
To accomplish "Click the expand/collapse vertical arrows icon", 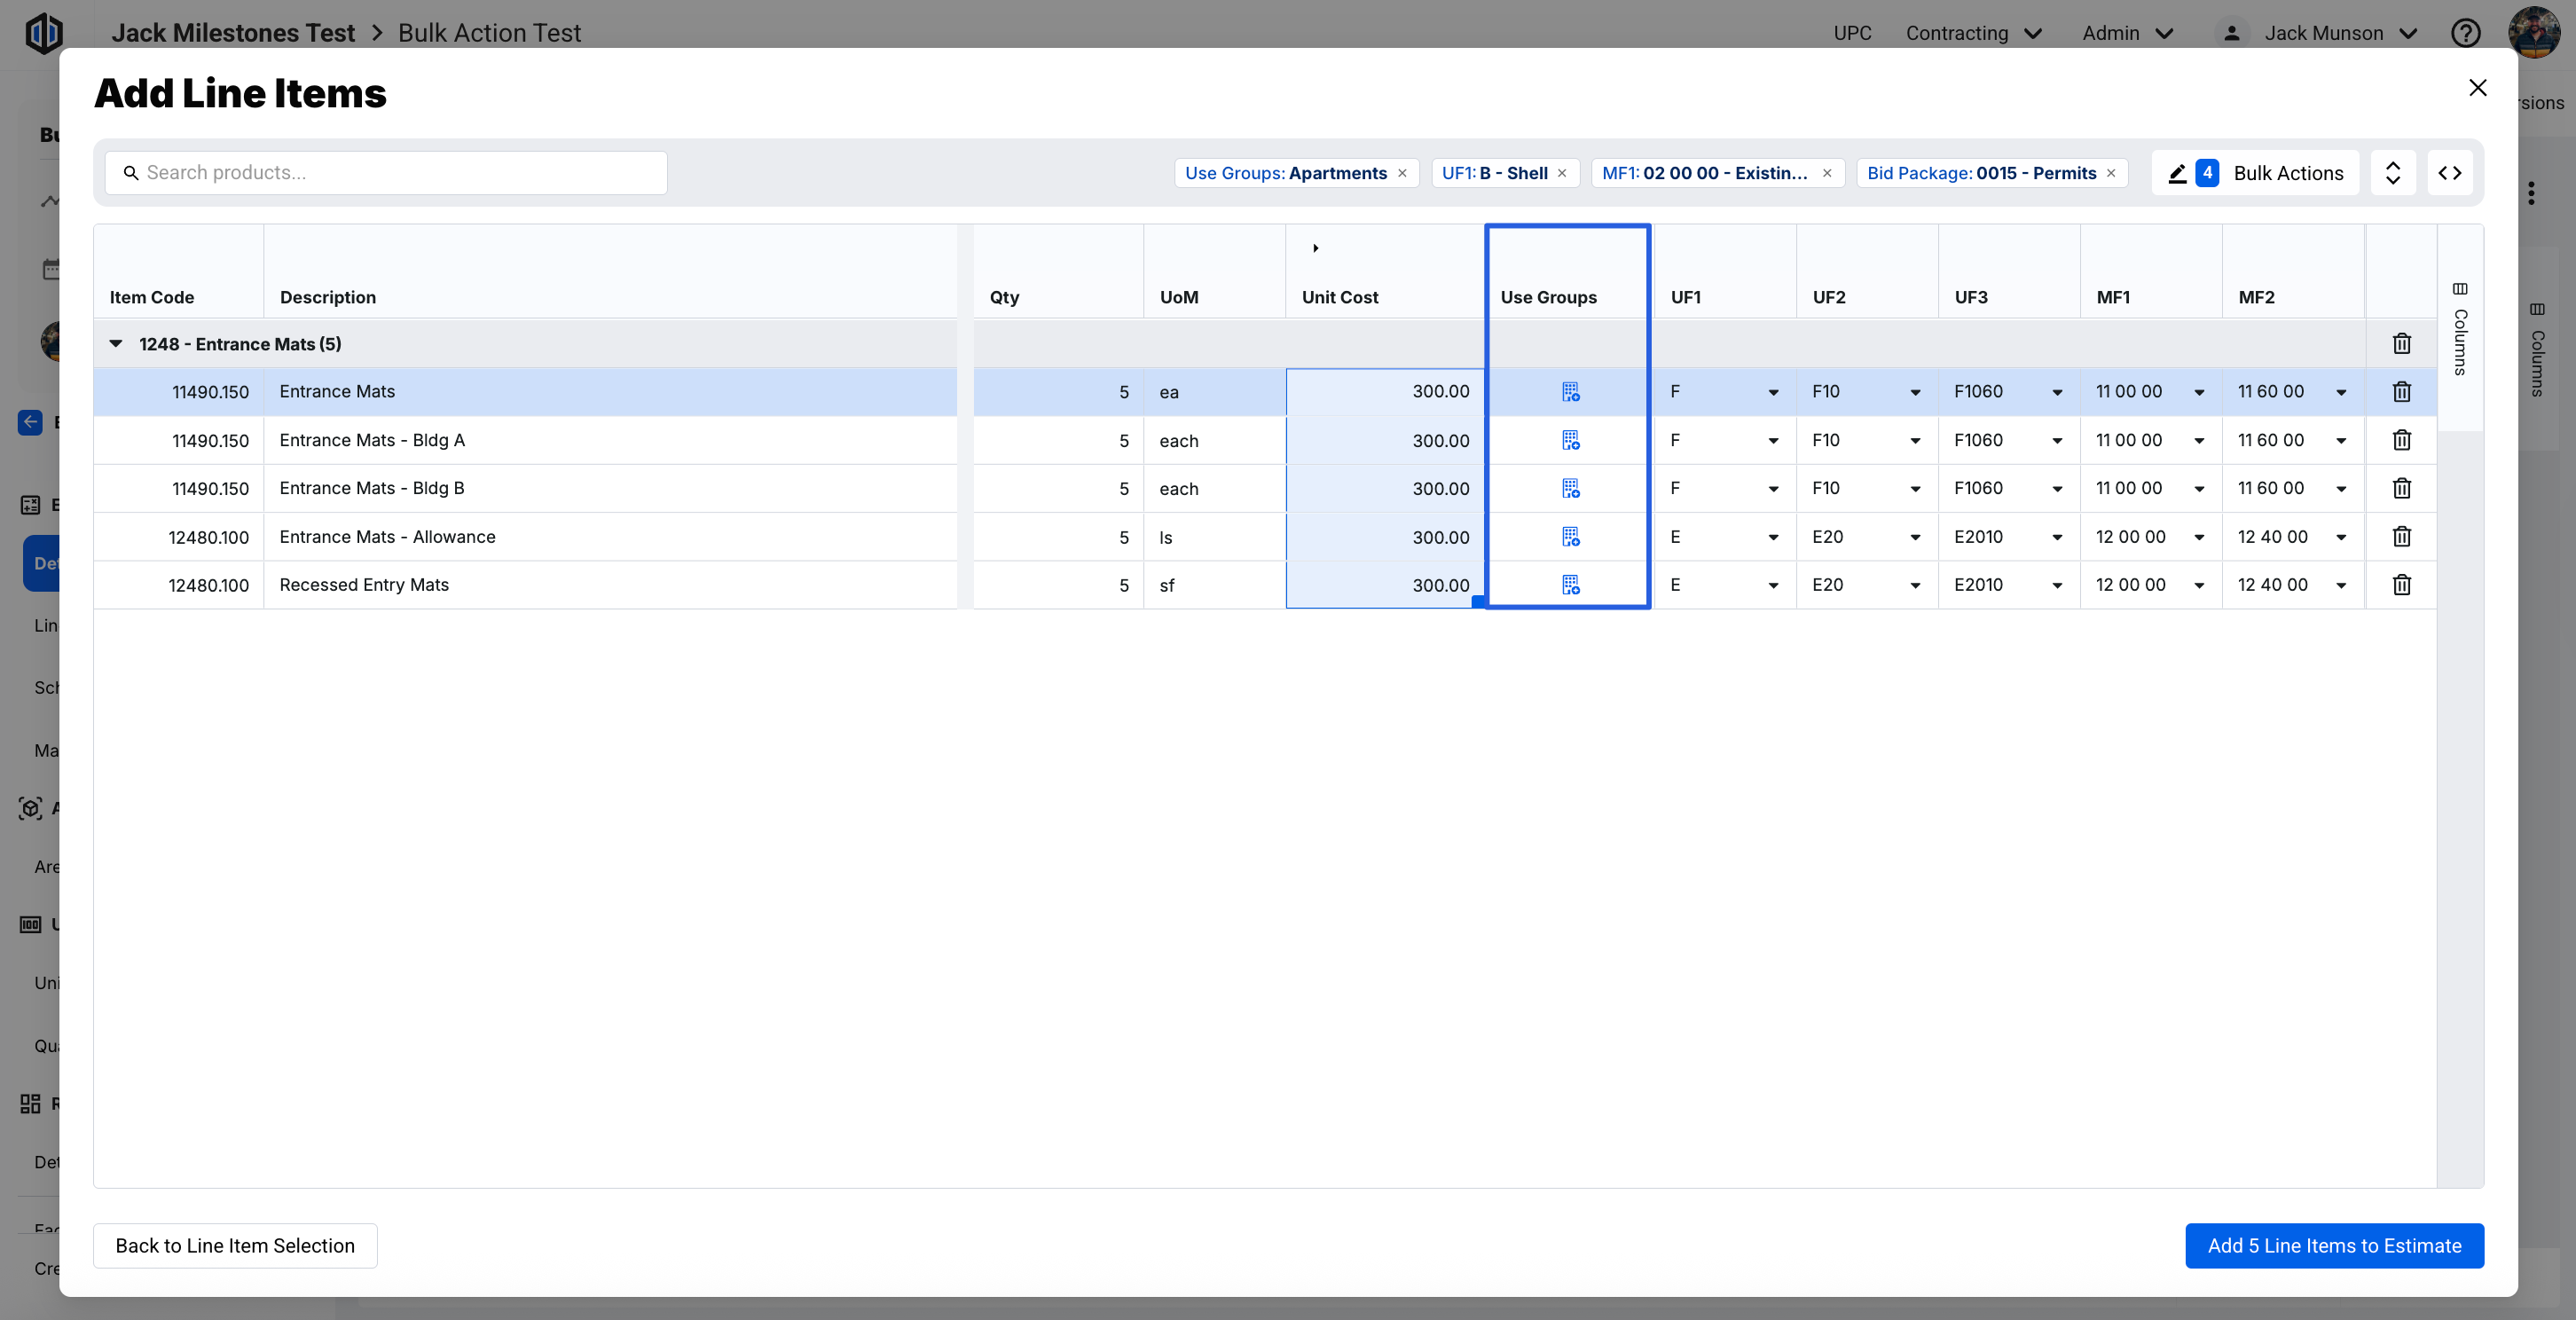I will [x=2392, y=173].
